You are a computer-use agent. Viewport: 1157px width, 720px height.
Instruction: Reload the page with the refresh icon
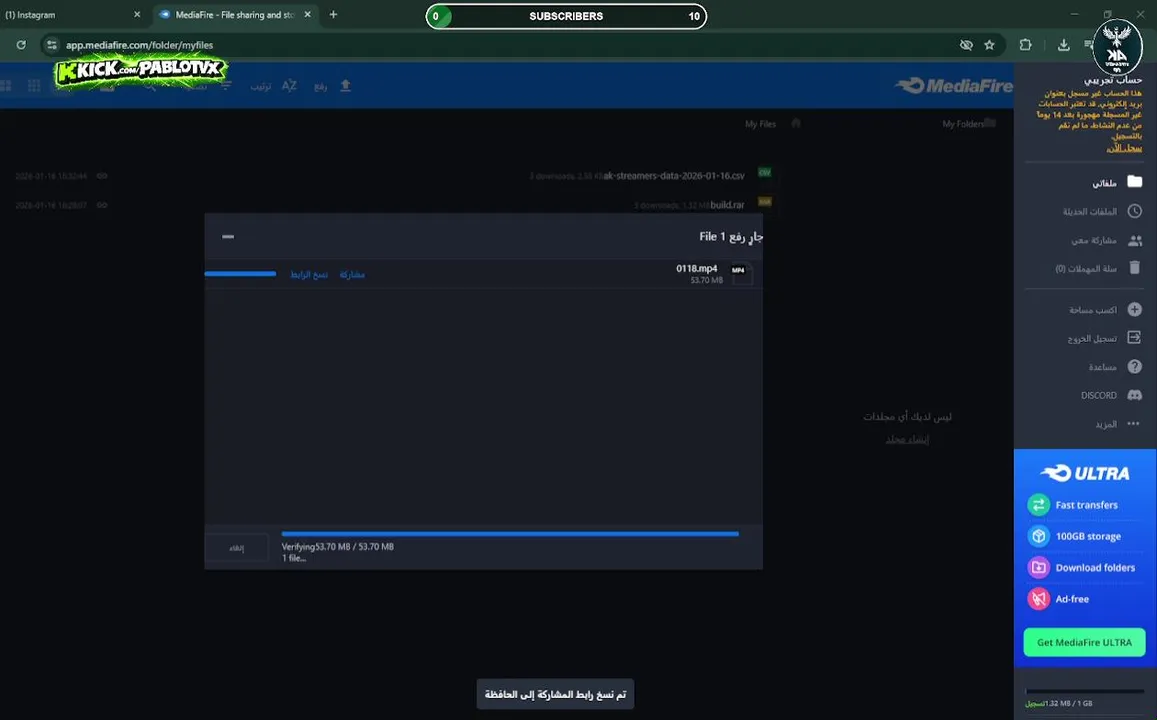pos(21,45)
